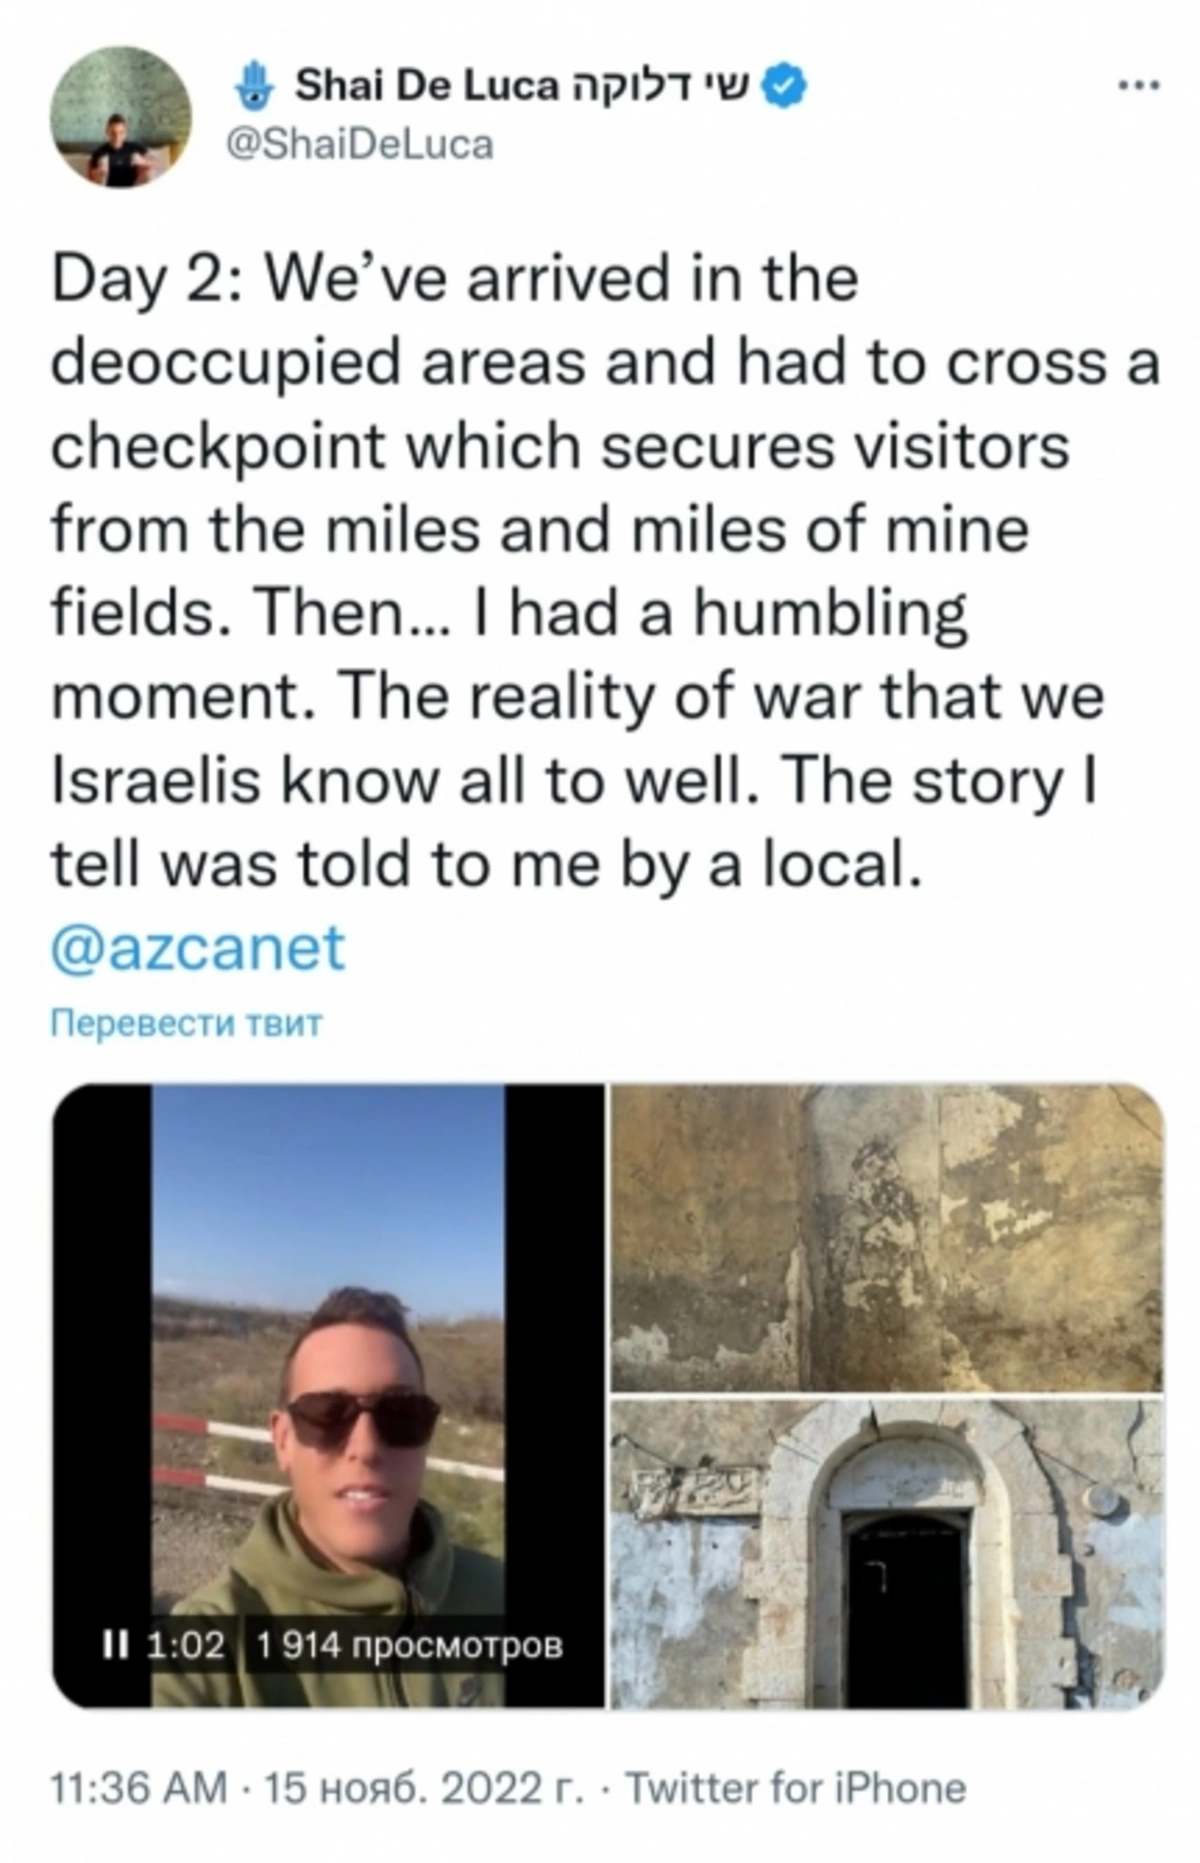Image resolution: width=1200 pixels, height=1863 pixels.
Task: Click the 11:36 AM timestamp
Action: coord(139,1788)
